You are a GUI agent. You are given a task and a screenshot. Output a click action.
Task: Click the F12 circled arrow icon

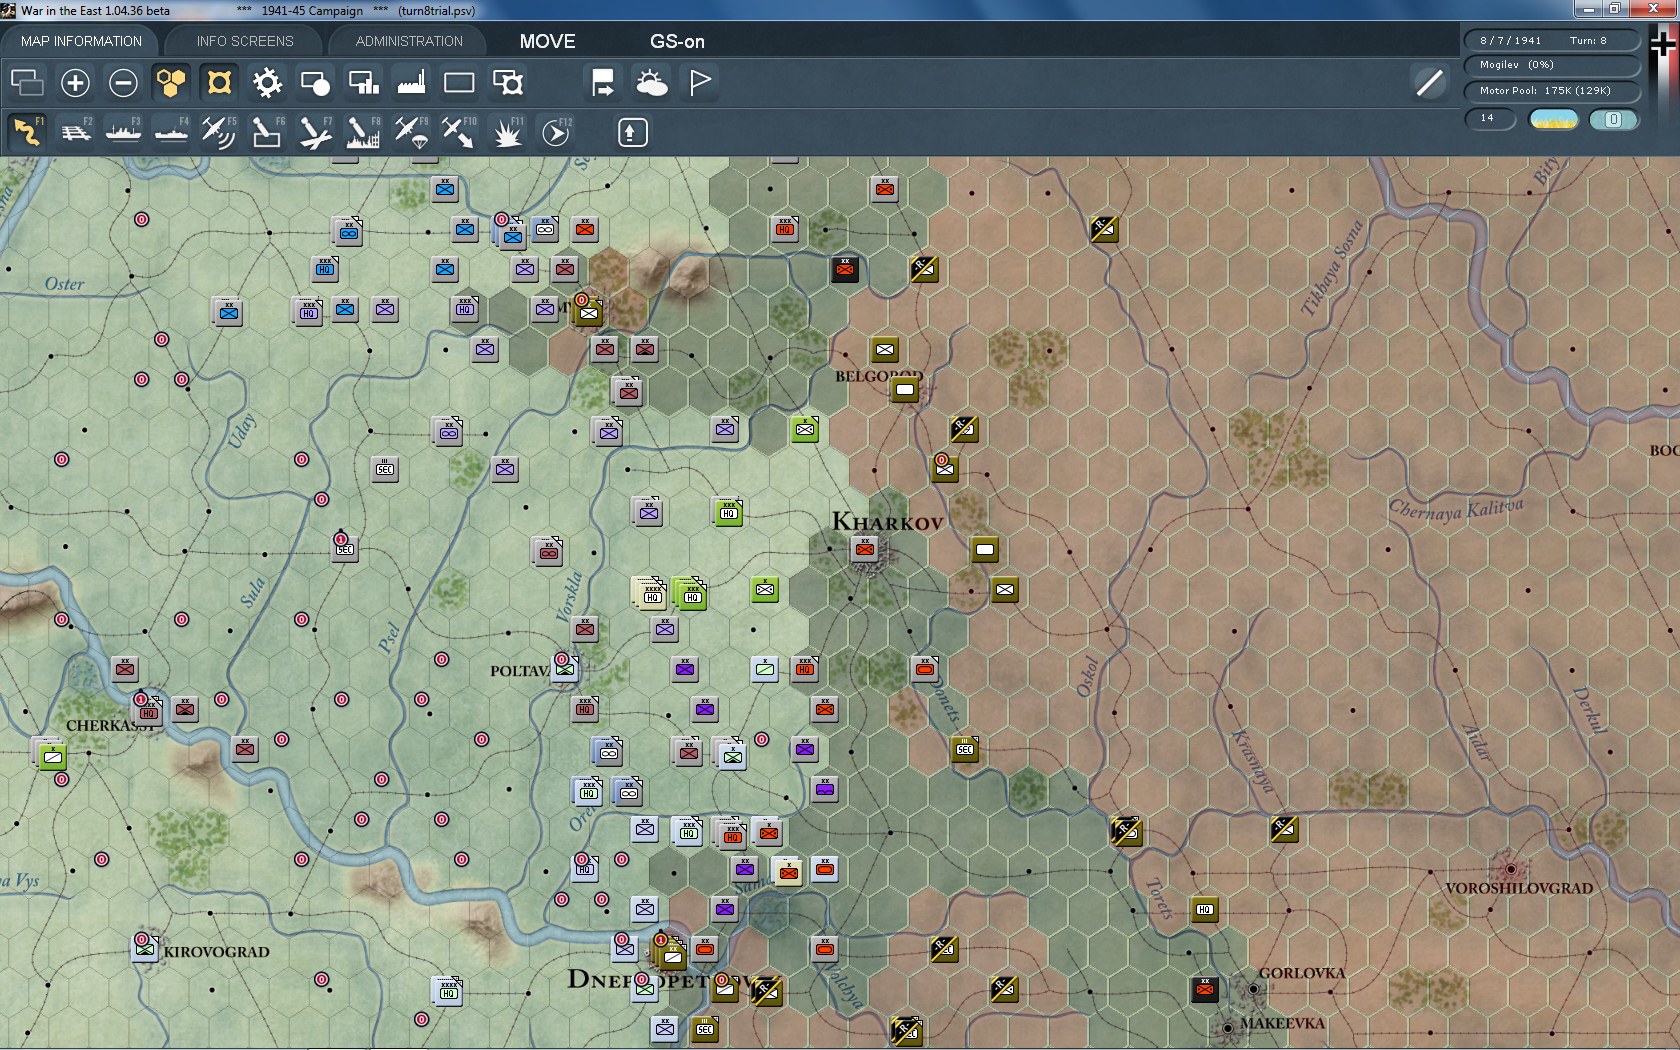[556, 131]
